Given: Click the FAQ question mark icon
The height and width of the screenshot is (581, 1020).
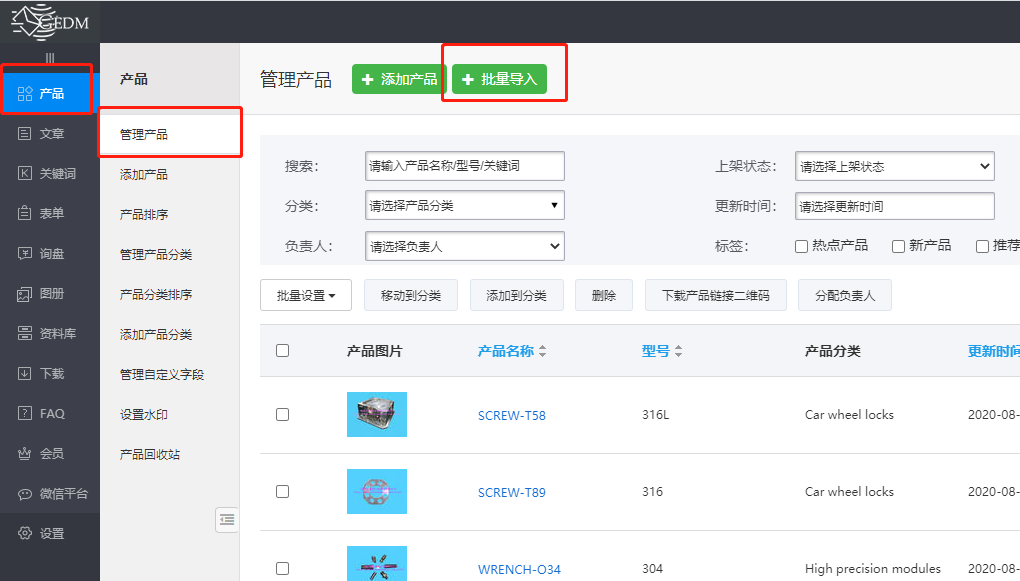Looking at the screenshot, I should click(25, 413).
